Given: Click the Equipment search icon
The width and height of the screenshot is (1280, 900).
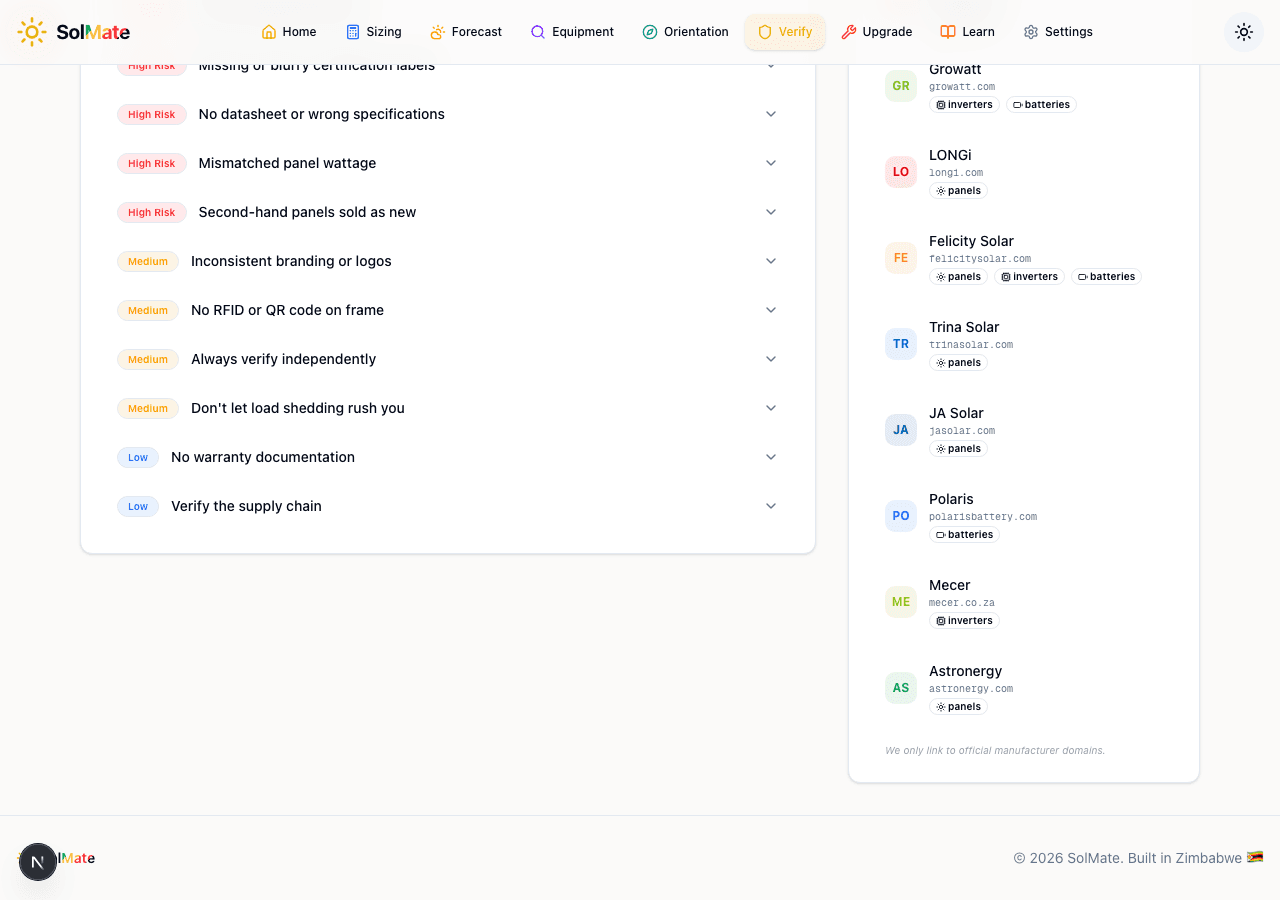Looking at the screenshot, I should tap(538, 32).
